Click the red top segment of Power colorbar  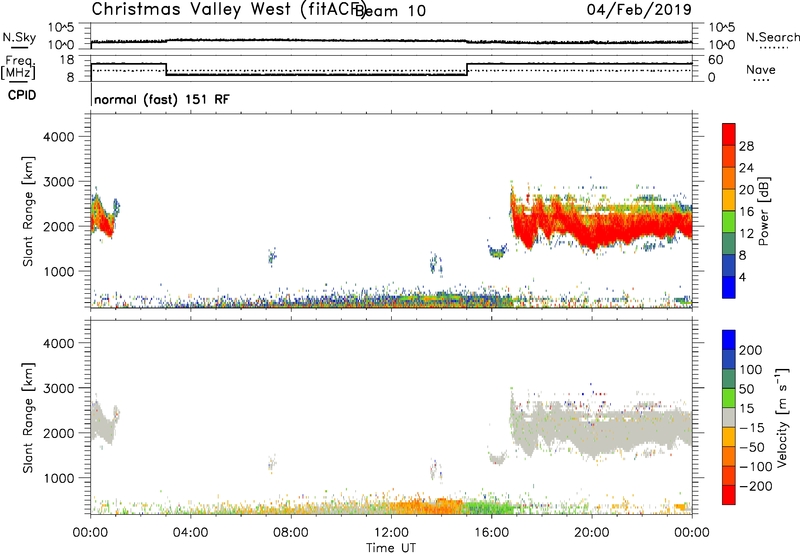[729, 134]
